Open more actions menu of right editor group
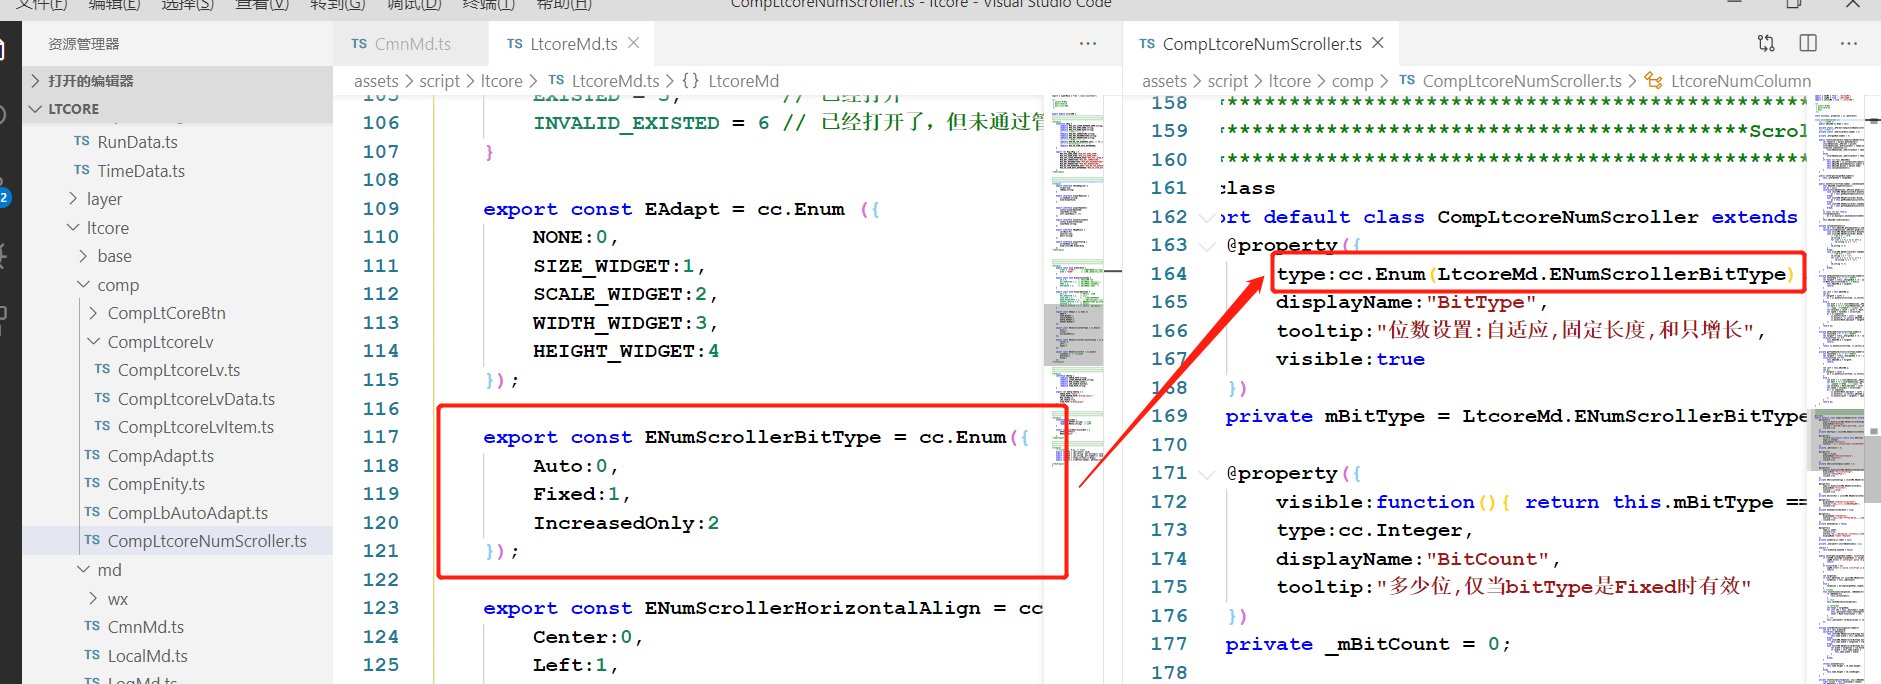 point(1849,43)
